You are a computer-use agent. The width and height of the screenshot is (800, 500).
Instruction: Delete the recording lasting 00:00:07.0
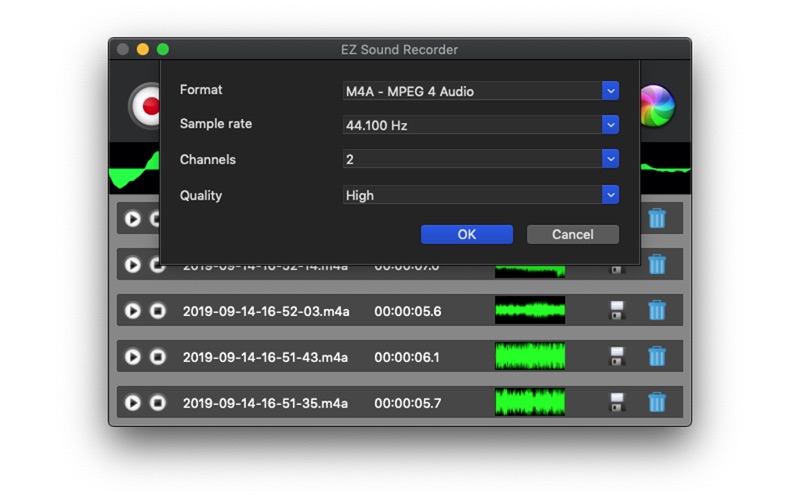point(657,264)
